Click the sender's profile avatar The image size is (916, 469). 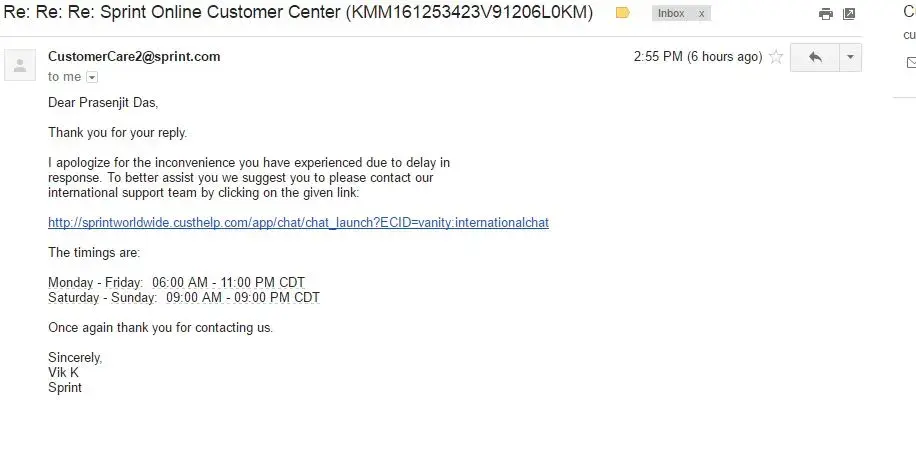coord(20,66)
